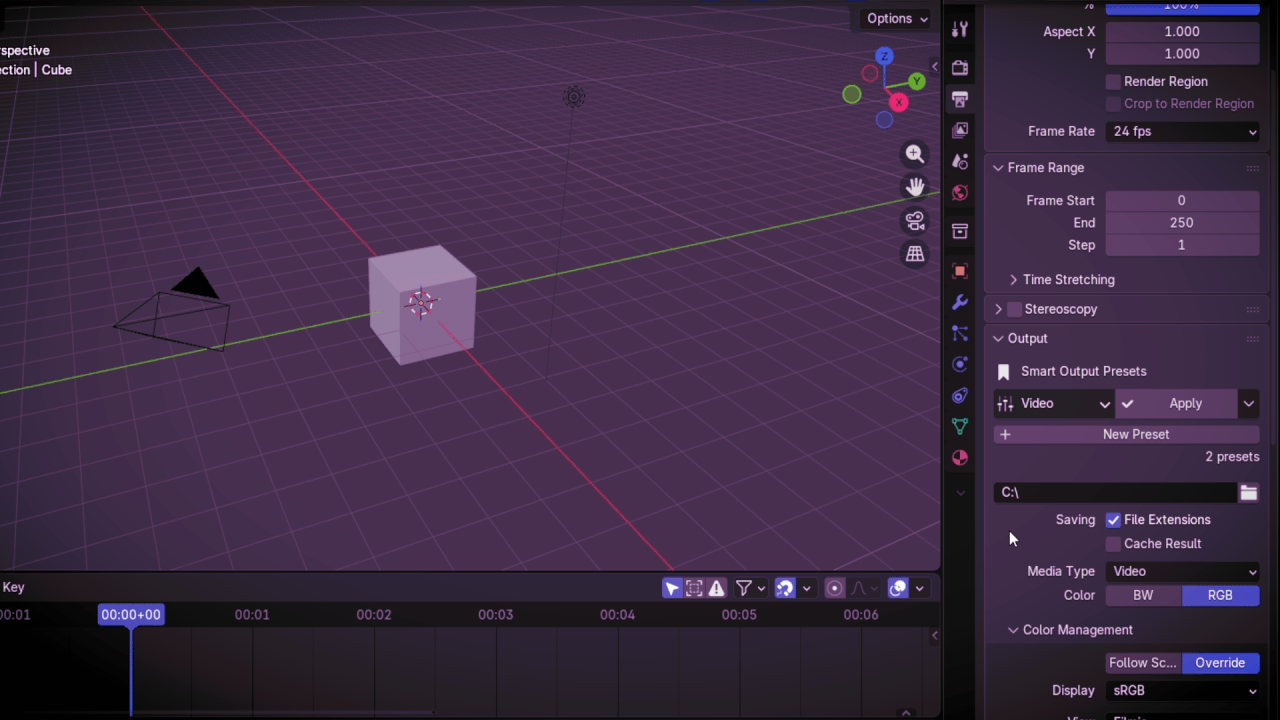Collapse the Output panel
1280x720 pixels.
click(998, 339)
